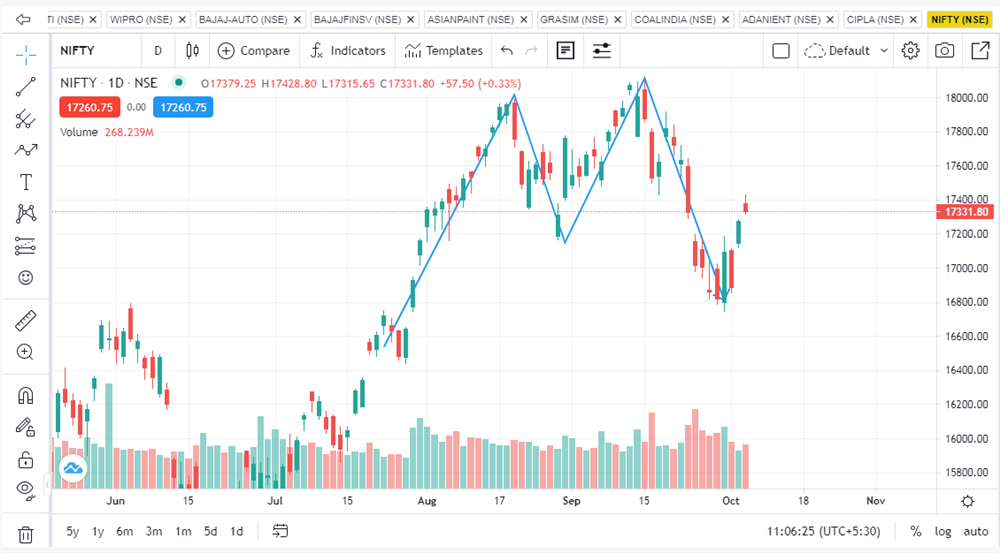Set range to 6m
The width and height of the screenshot is (1000, 553).
point(124,531)
